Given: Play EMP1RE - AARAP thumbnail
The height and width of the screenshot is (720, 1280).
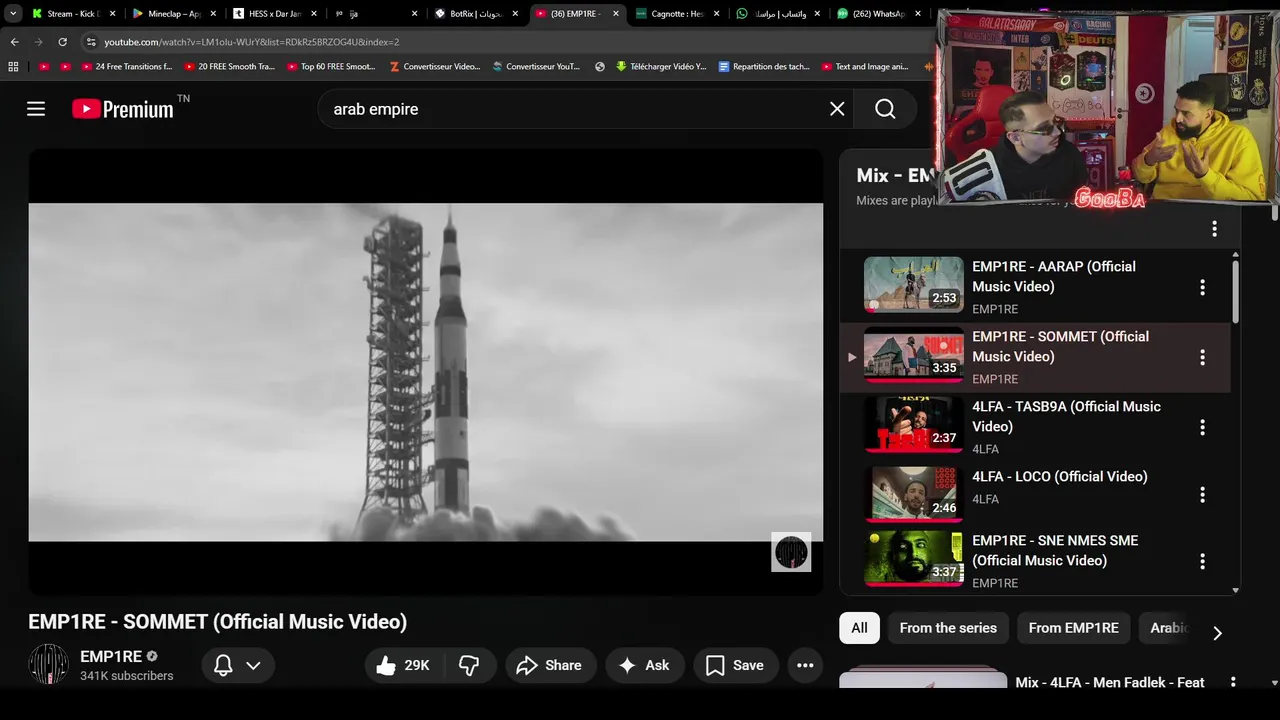Looking at the screenshot, I should 914,285.
